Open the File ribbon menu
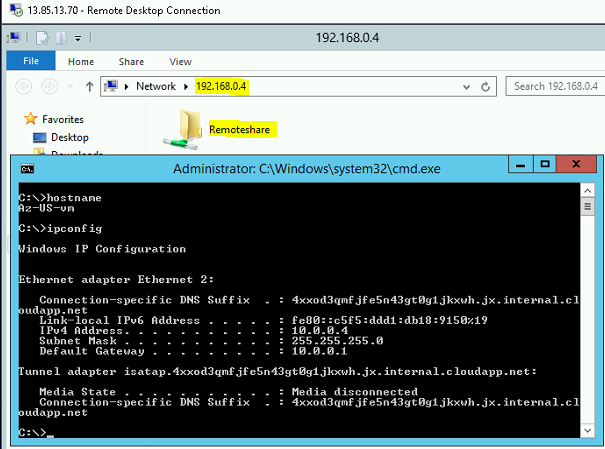This screenshot has width=605, height=449. [x=31, y=61]
